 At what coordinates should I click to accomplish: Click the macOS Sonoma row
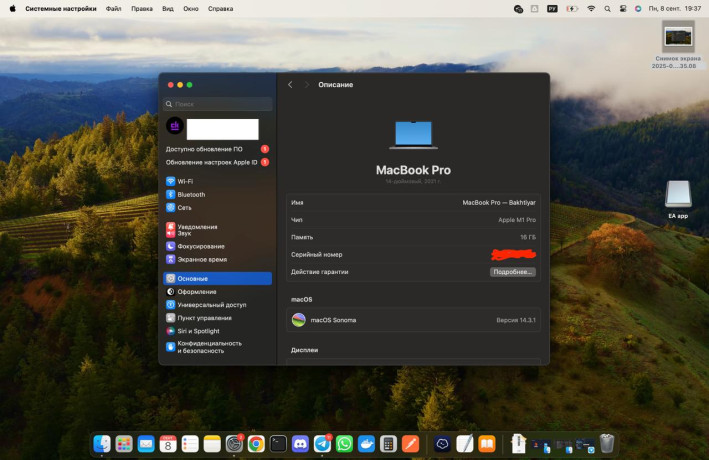pos(413,320)
